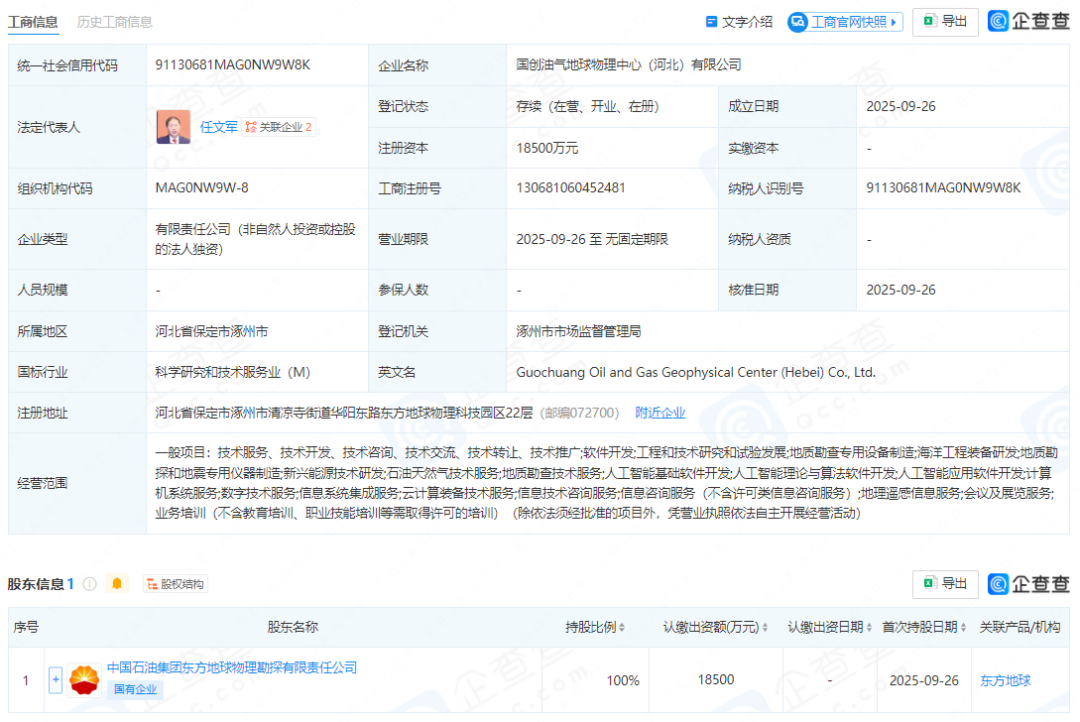
Task: Open the 文字介绍 text introduction
Action: (x=739, y=21)
